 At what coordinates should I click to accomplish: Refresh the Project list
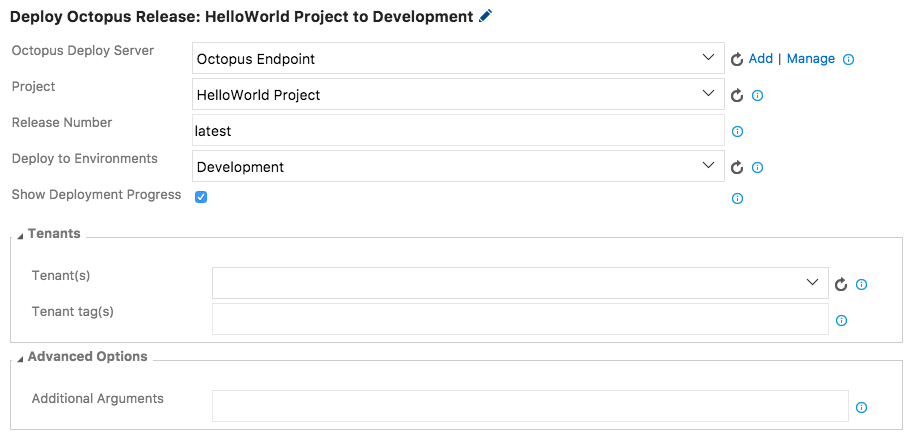coord(737,96)
